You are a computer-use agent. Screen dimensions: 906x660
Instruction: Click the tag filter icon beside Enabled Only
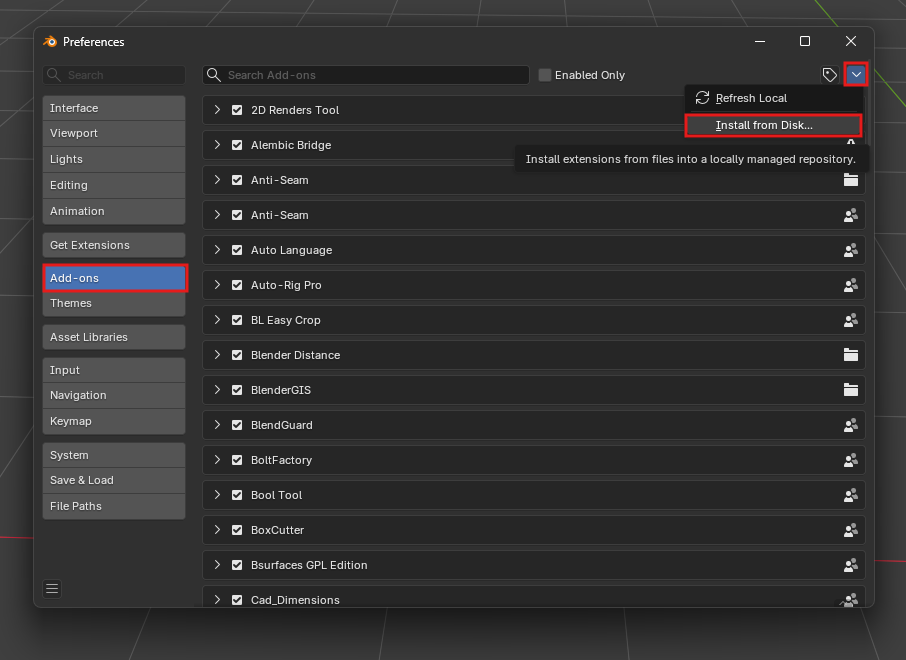tap(830, 75)
